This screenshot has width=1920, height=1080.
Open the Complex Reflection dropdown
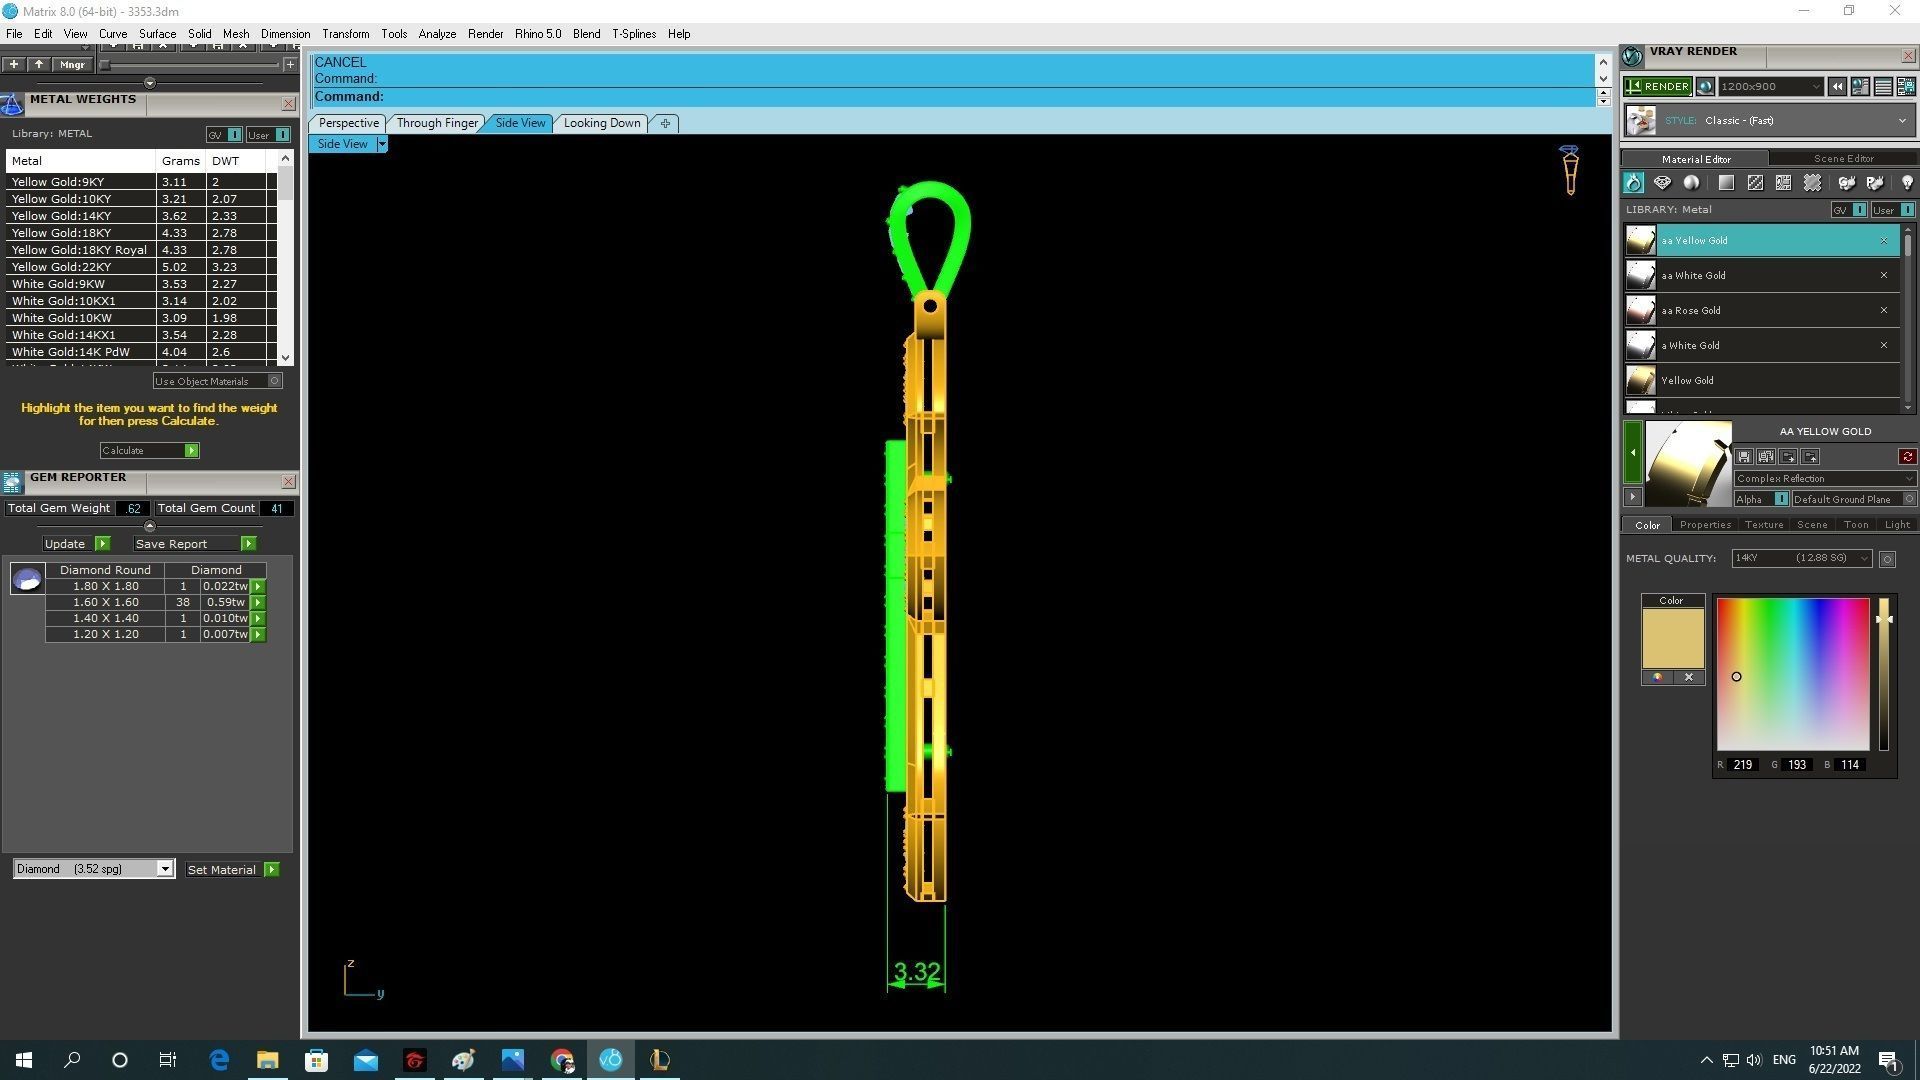1825,479
